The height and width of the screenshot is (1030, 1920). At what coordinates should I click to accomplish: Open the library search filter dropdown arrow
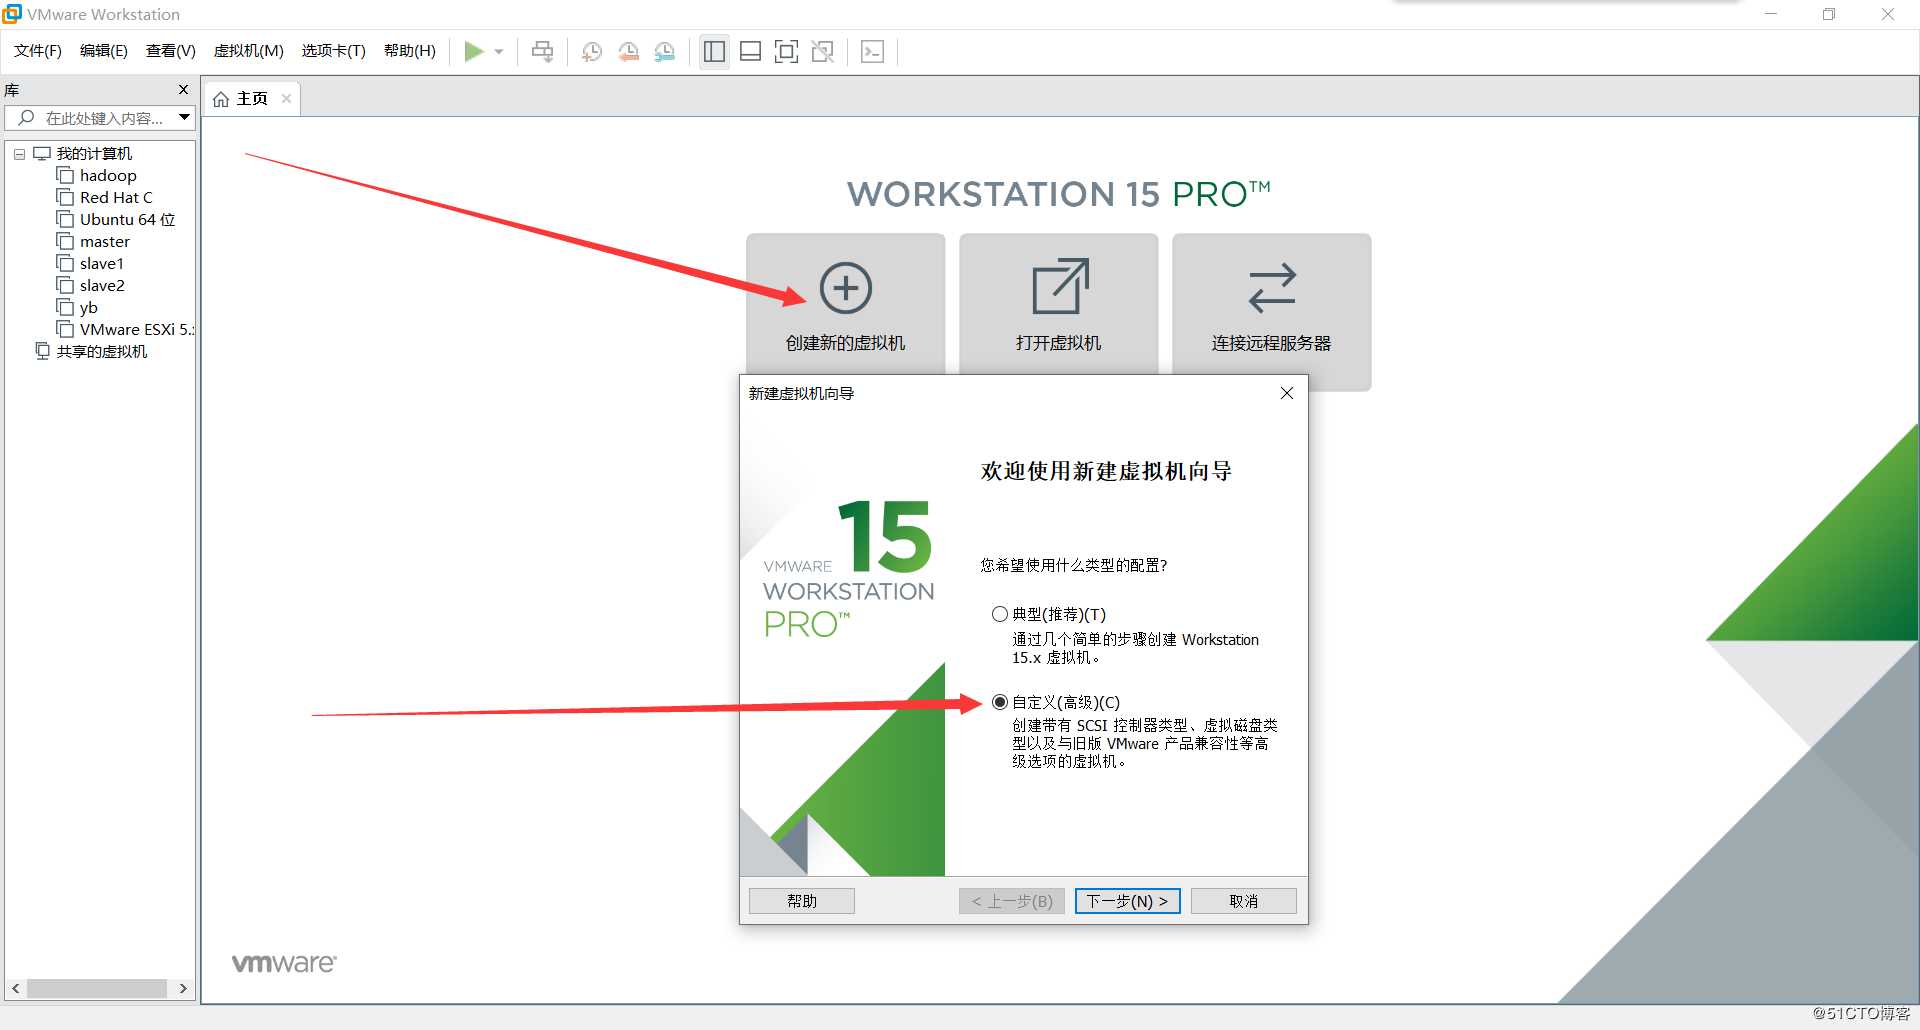click(184, 117)
